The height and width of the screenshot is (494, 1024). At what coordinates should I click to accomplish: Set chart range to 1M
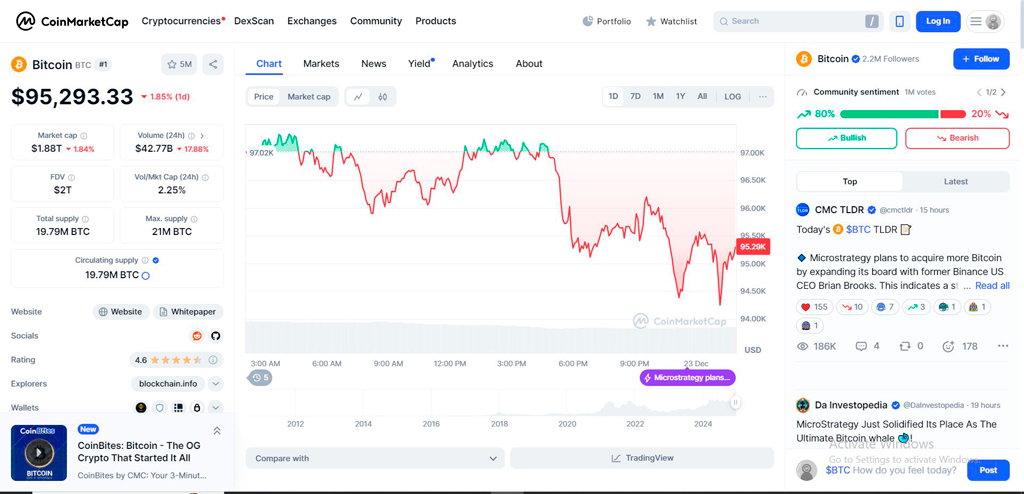(x=658, y=97)
